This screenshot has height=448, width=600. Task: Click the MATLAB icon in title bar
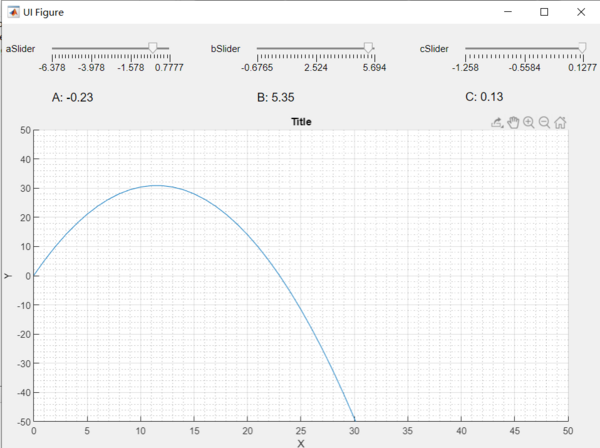12,12
